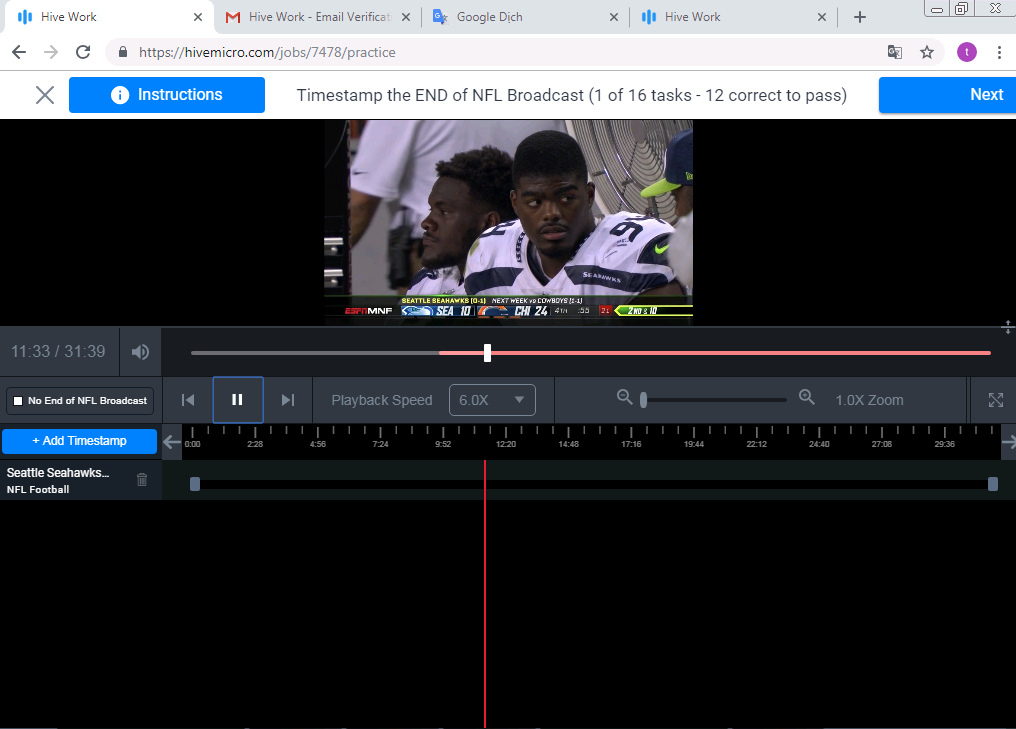Screen dimensions: 1016x729
Task: Bookmark this page with the star icon
Action: 927,52
